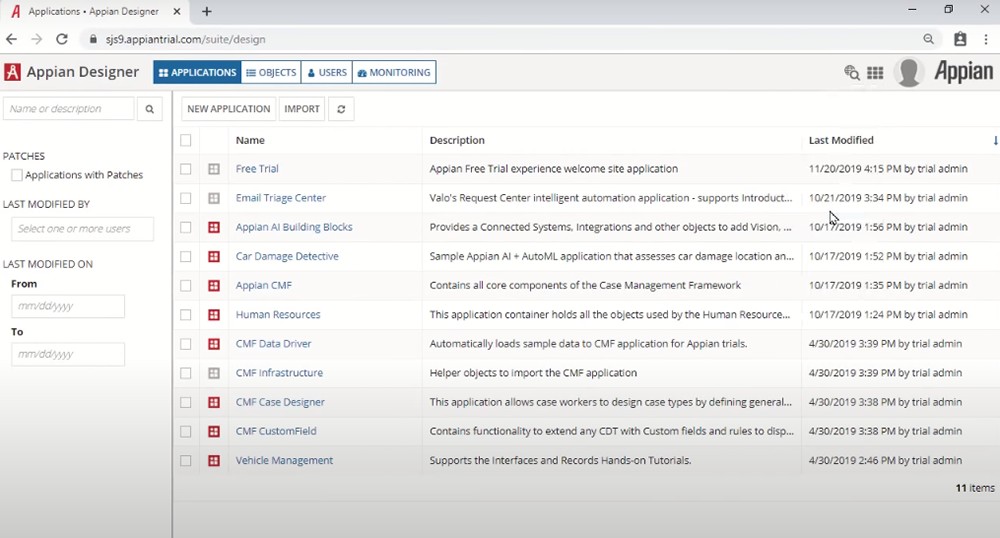Click the search magnifier button in sidebar
Screen dimensions: 1000x538
tap(149, 109)
